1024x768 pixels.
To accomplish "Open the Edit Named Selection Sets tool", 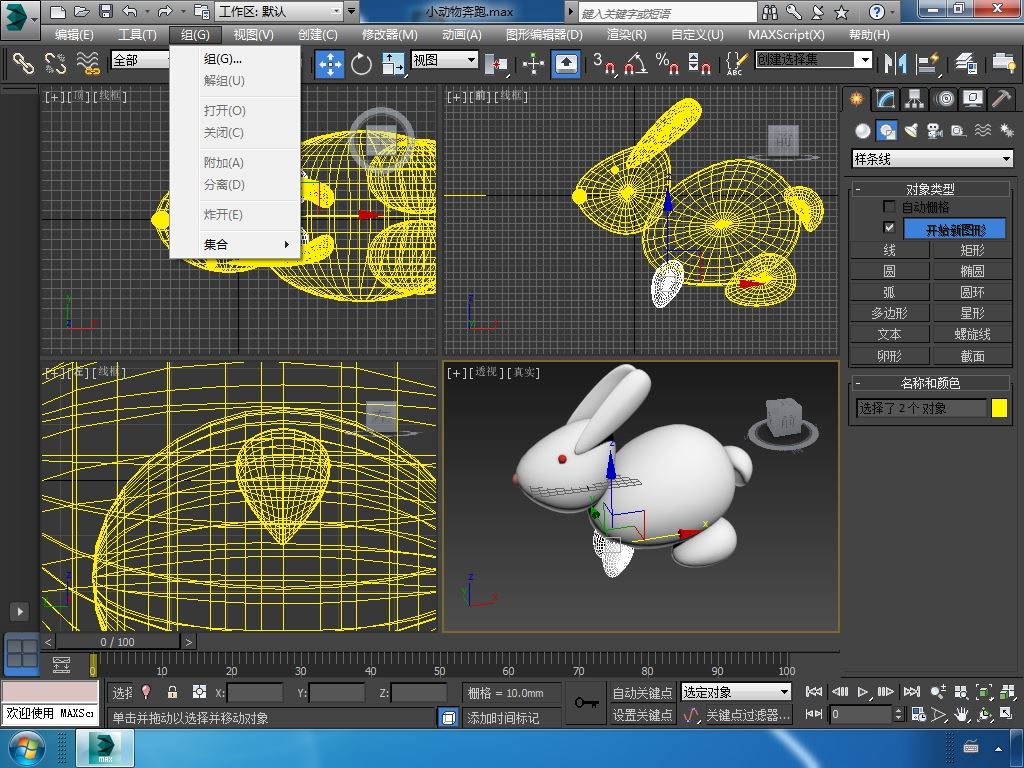I will 735,64.
